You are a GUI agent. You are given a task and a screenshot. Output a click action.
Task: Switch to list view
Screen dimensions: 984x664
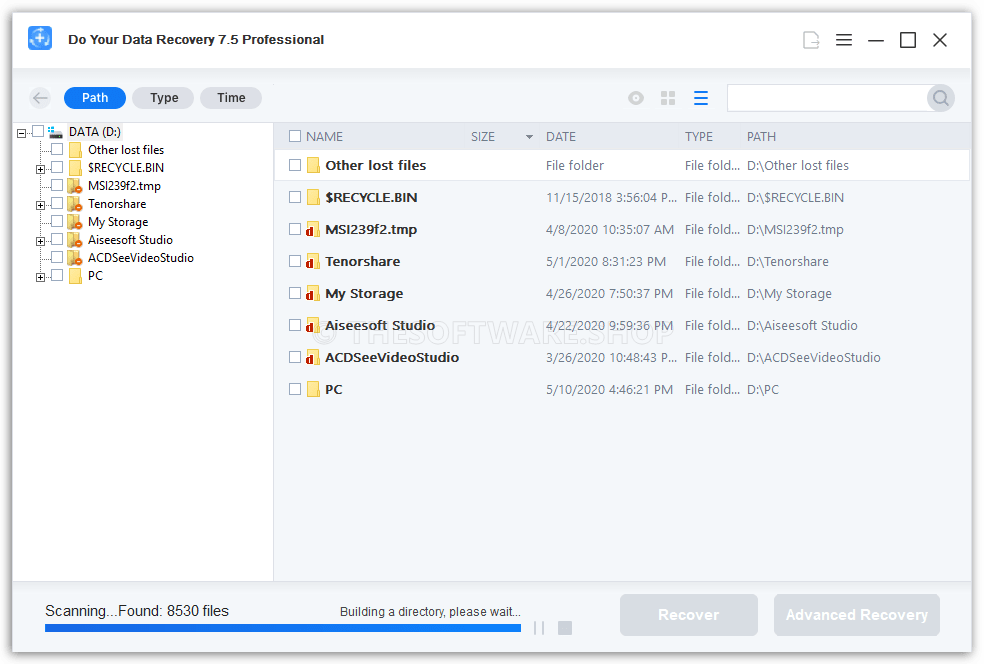coord(701,98)
